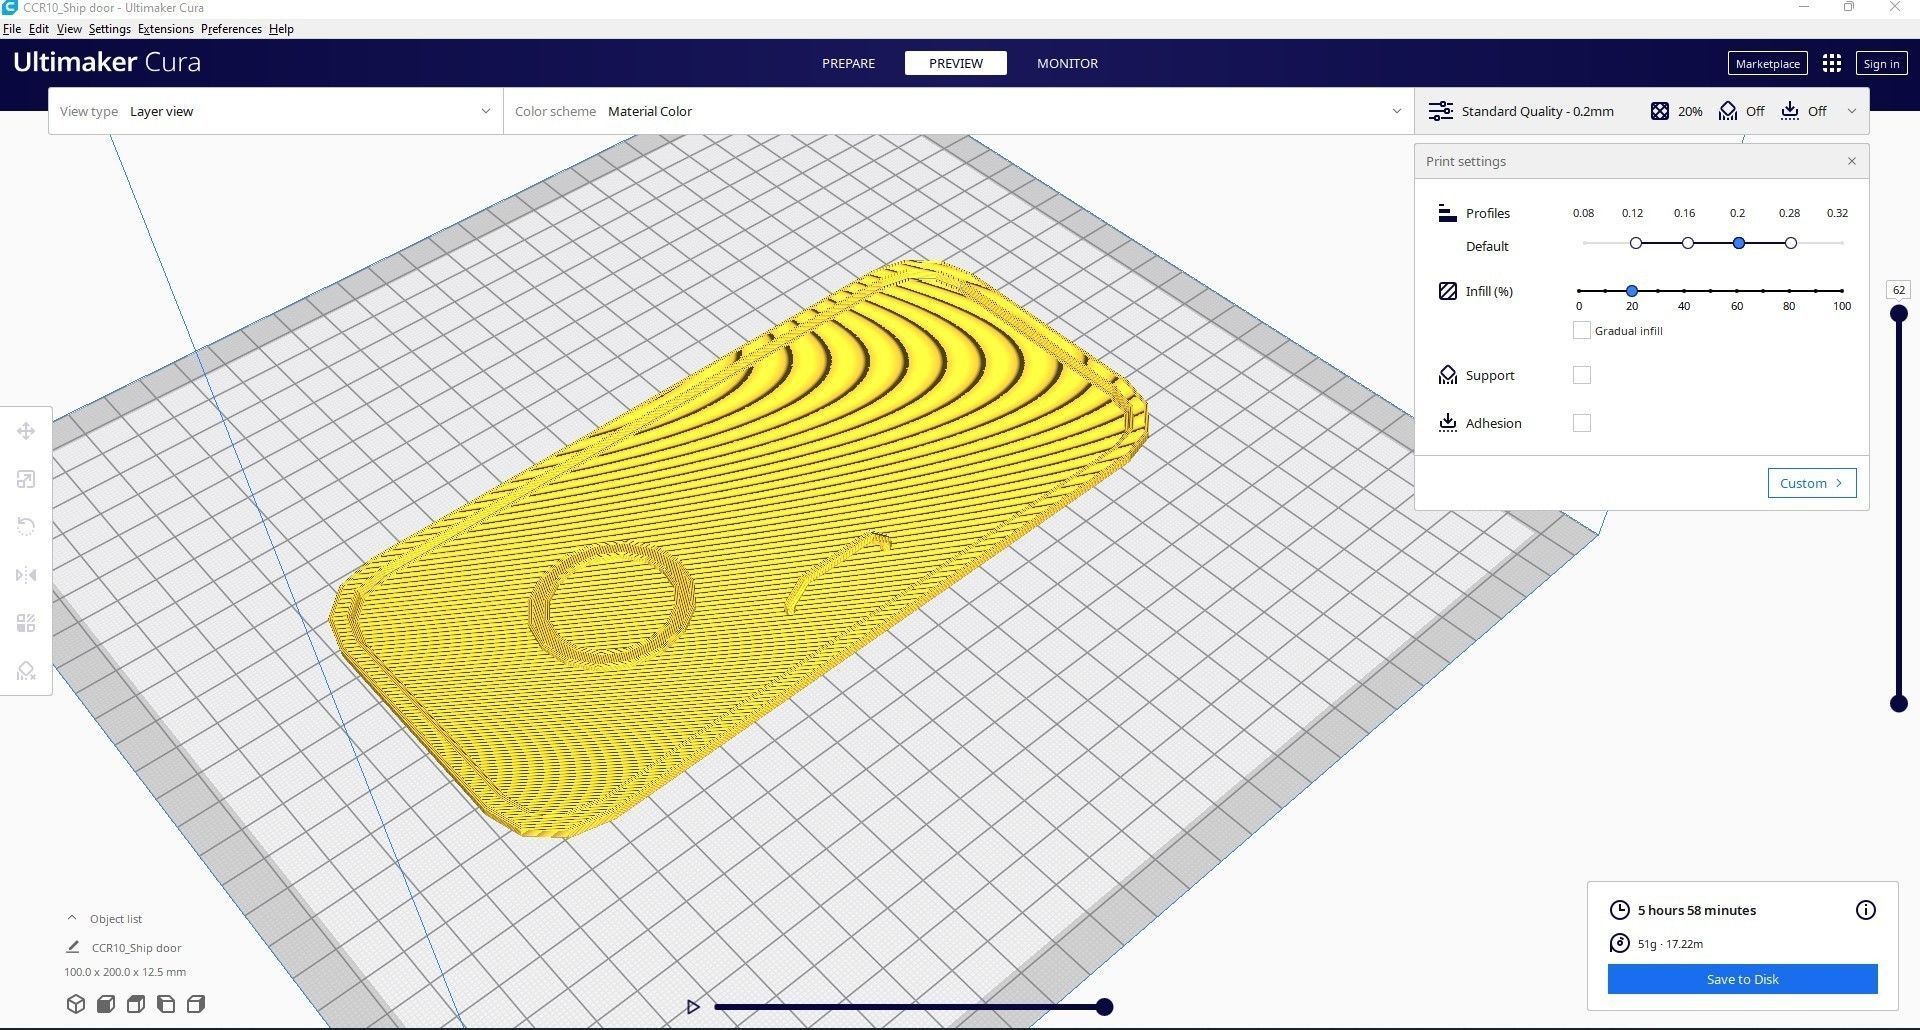Switch to right side camera view icon

click(x=196, y=1004)
